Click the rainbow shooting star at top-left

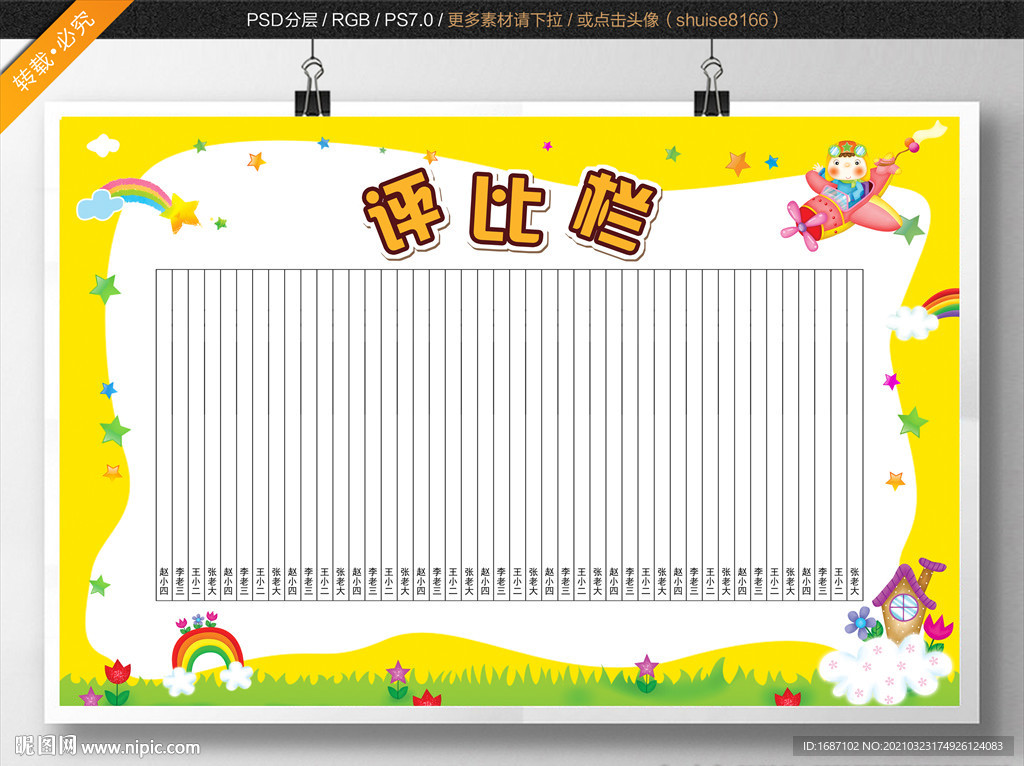click(138, 204)
